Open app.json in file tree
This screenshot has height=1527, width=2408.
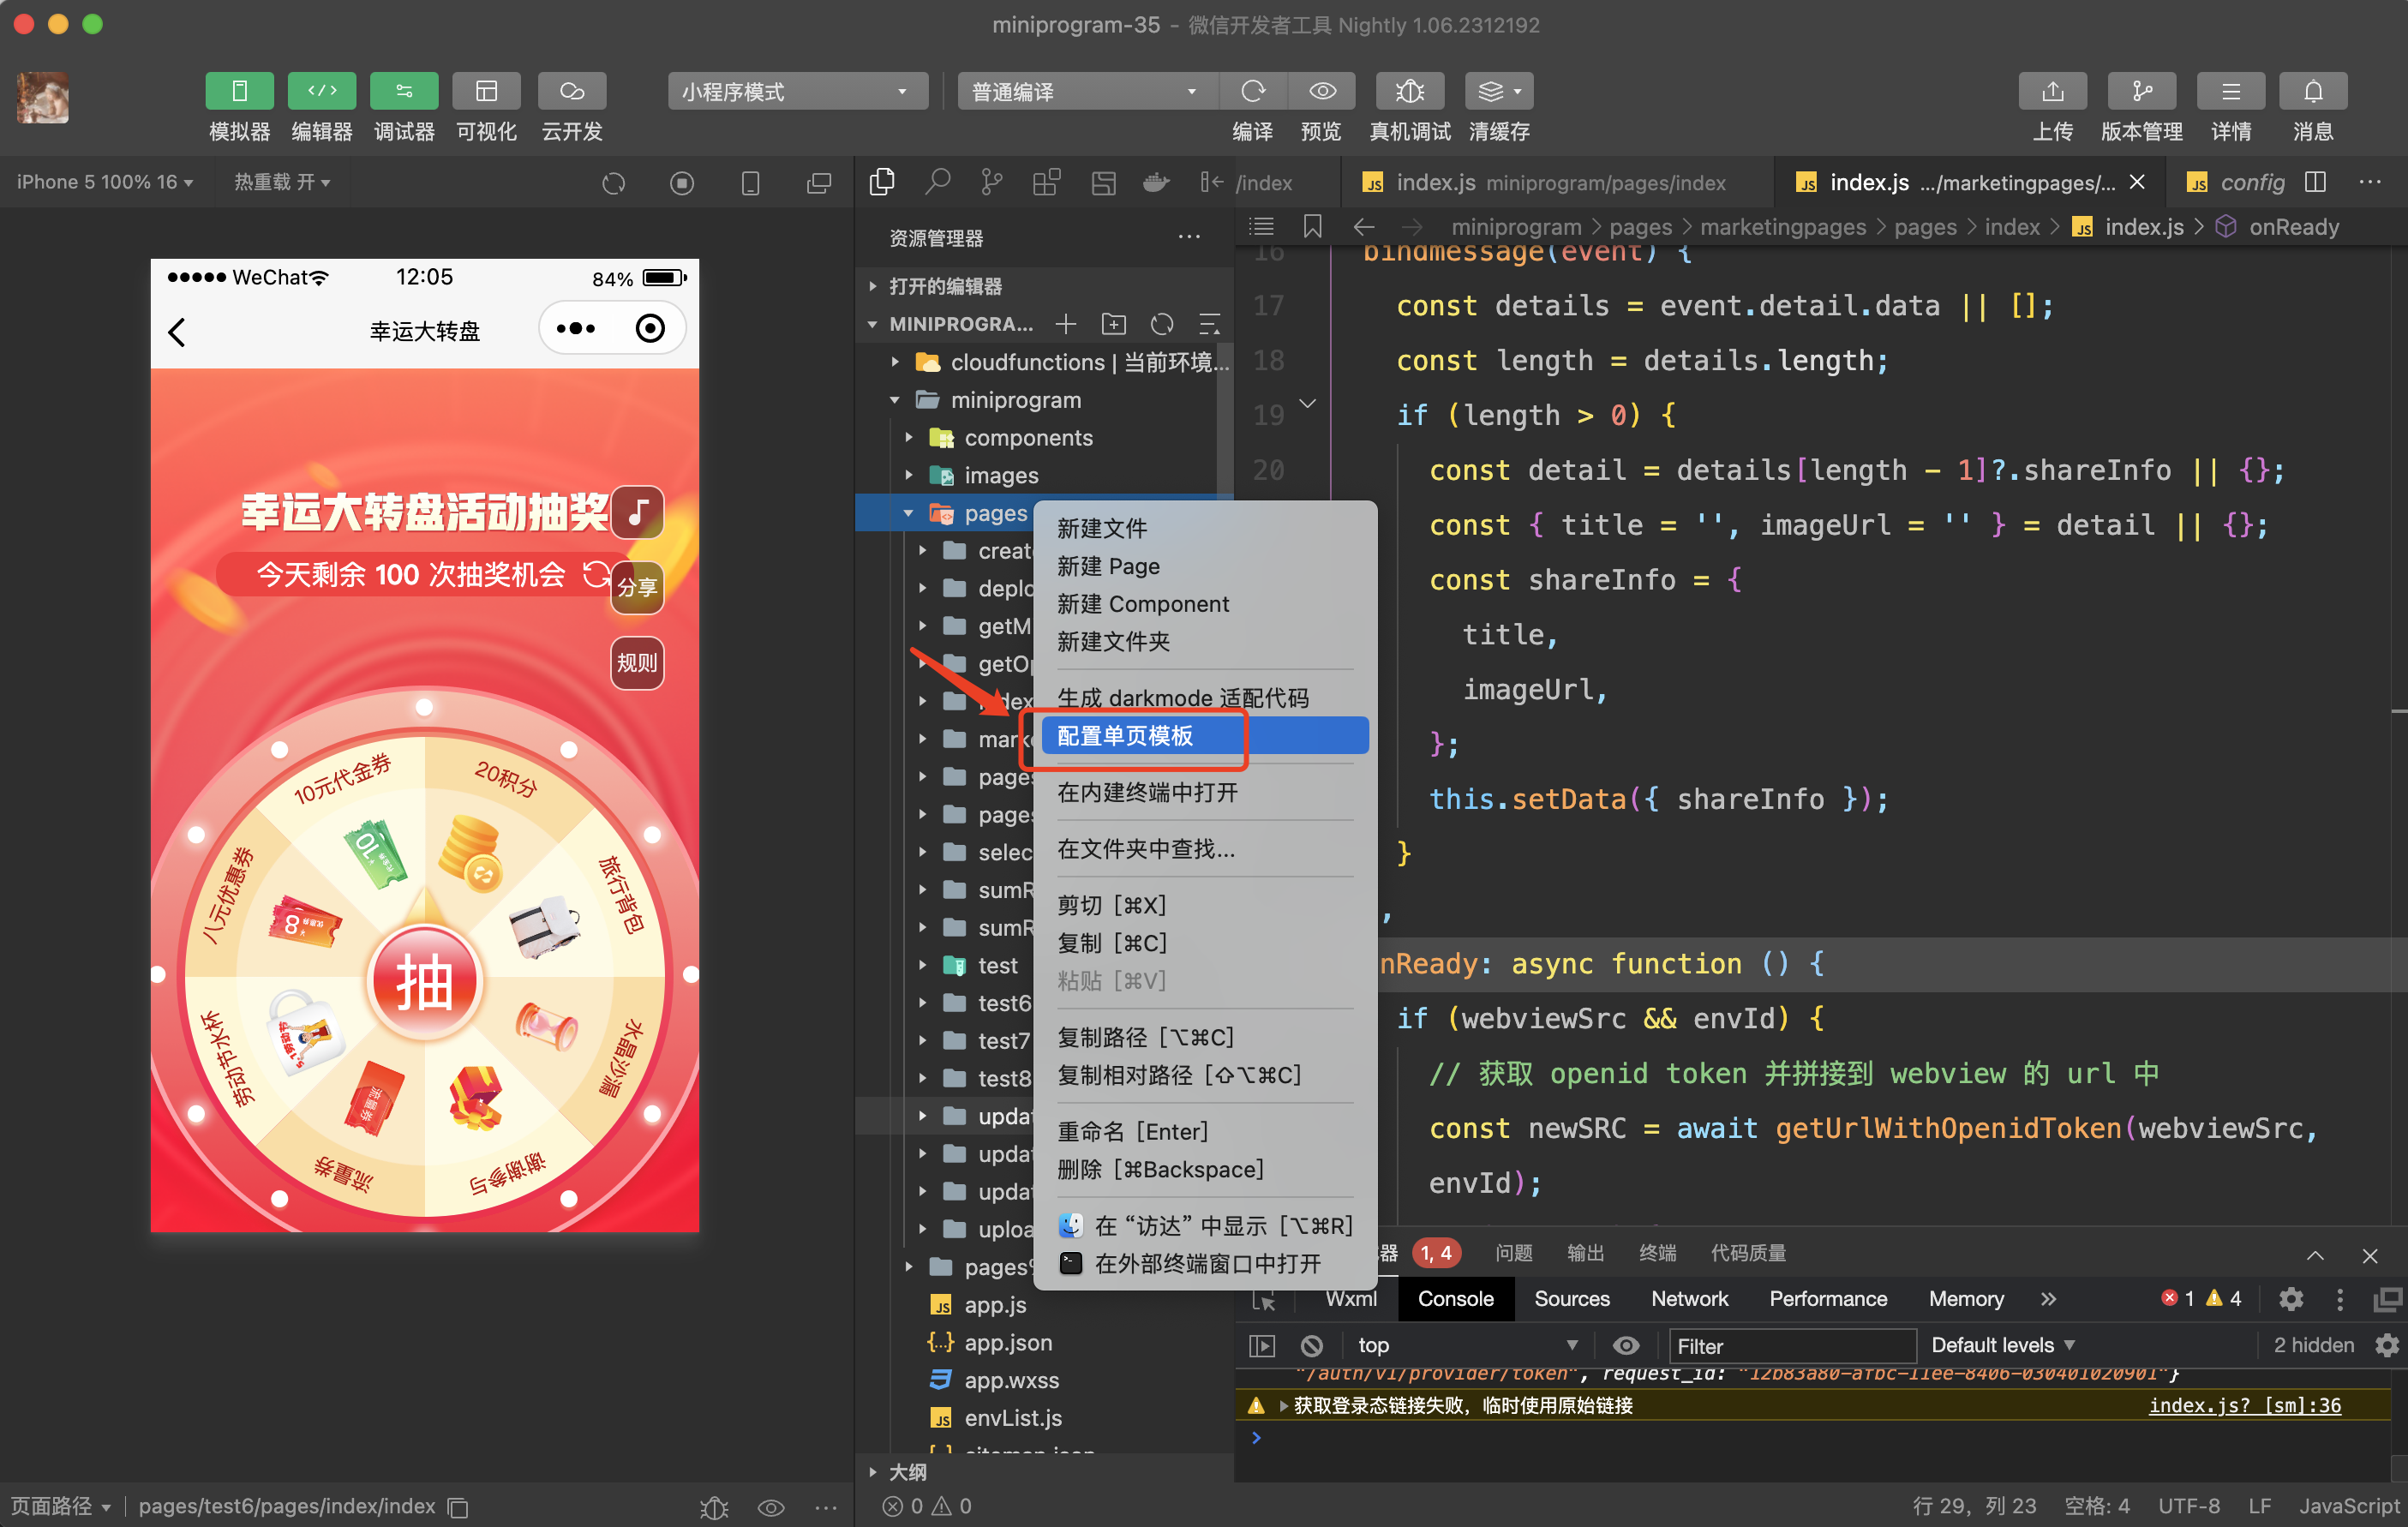click(x=1007, y=1342)
